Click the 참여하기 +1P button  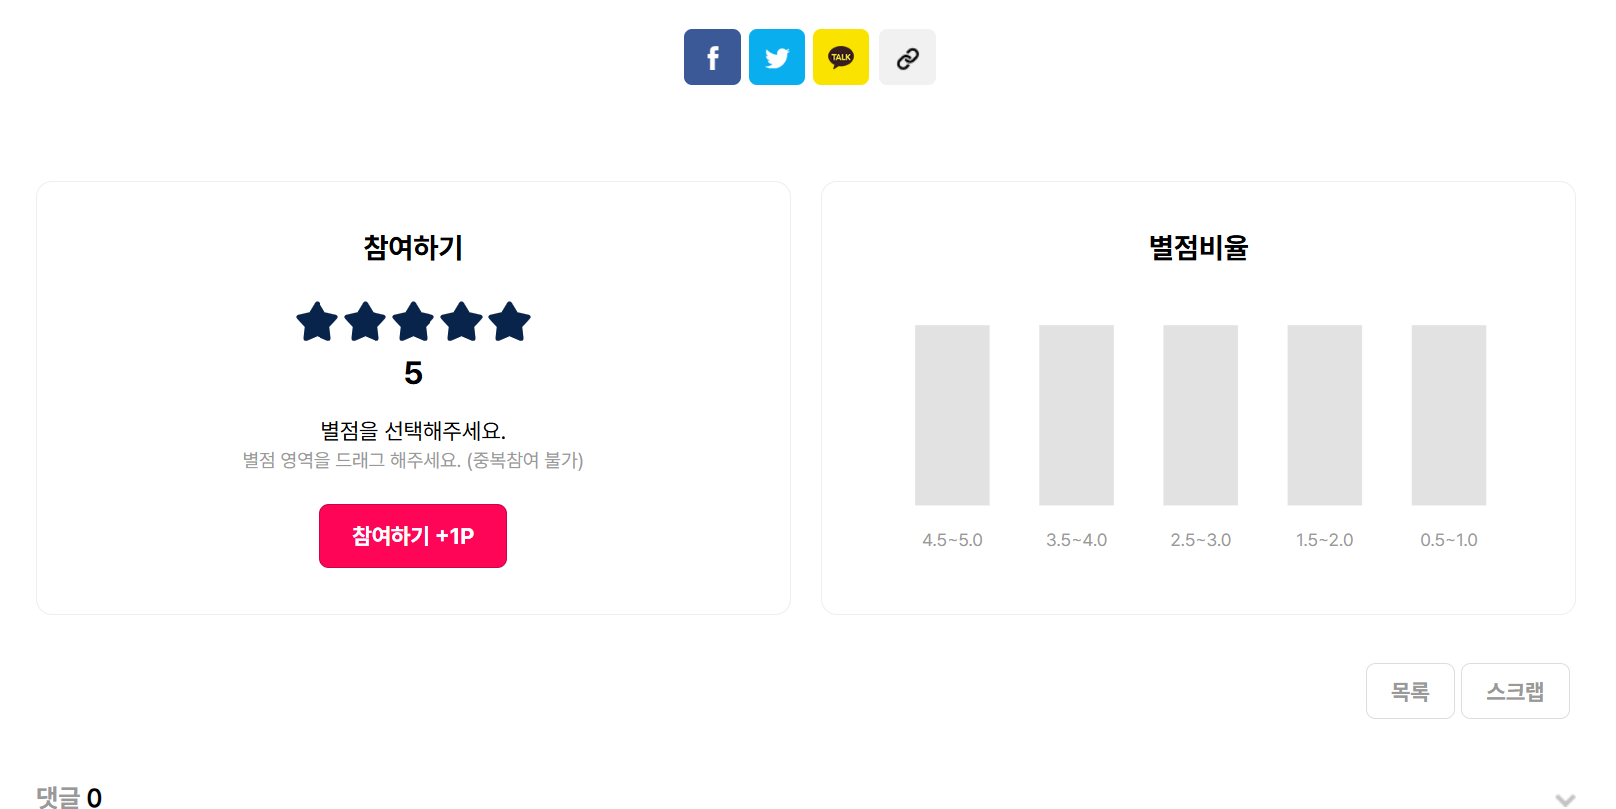point(413,536)
